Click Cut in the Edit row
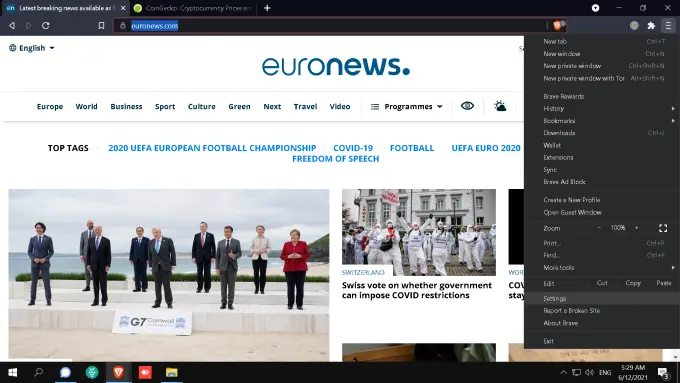This screenshot has width=680, height=383. click(602, 283)
